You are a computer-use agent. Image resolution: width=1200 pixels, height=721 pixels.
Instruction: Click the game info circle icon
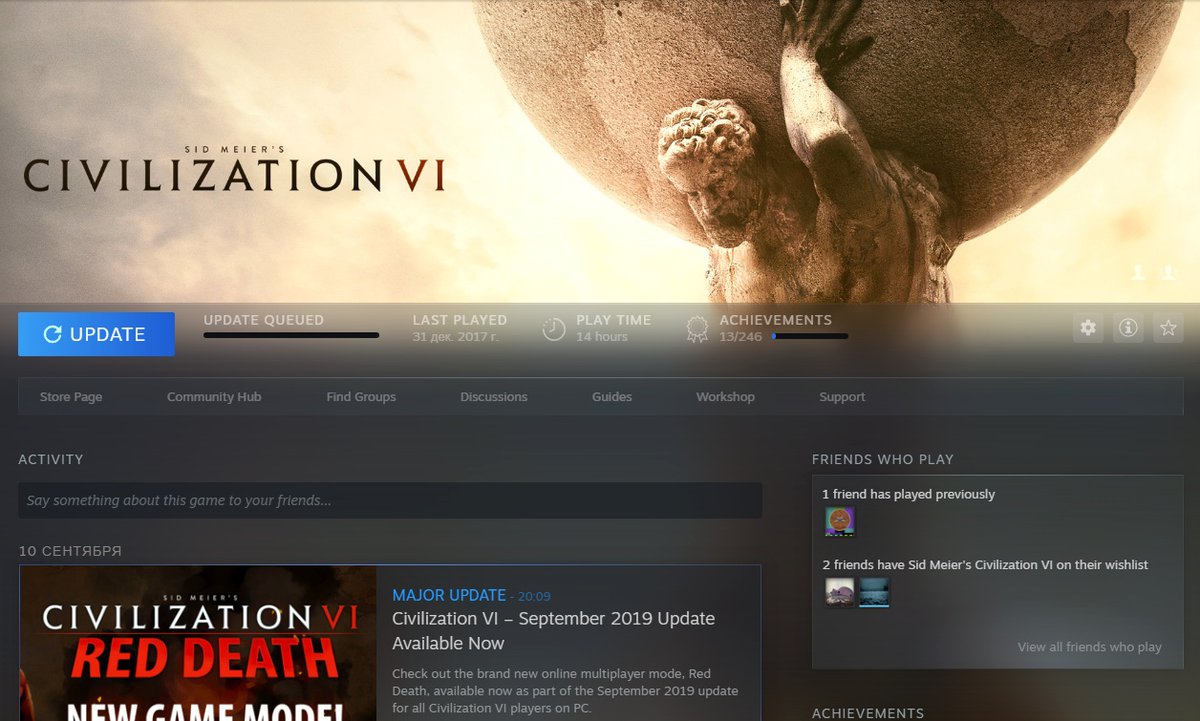click(x=1128, y=328)
